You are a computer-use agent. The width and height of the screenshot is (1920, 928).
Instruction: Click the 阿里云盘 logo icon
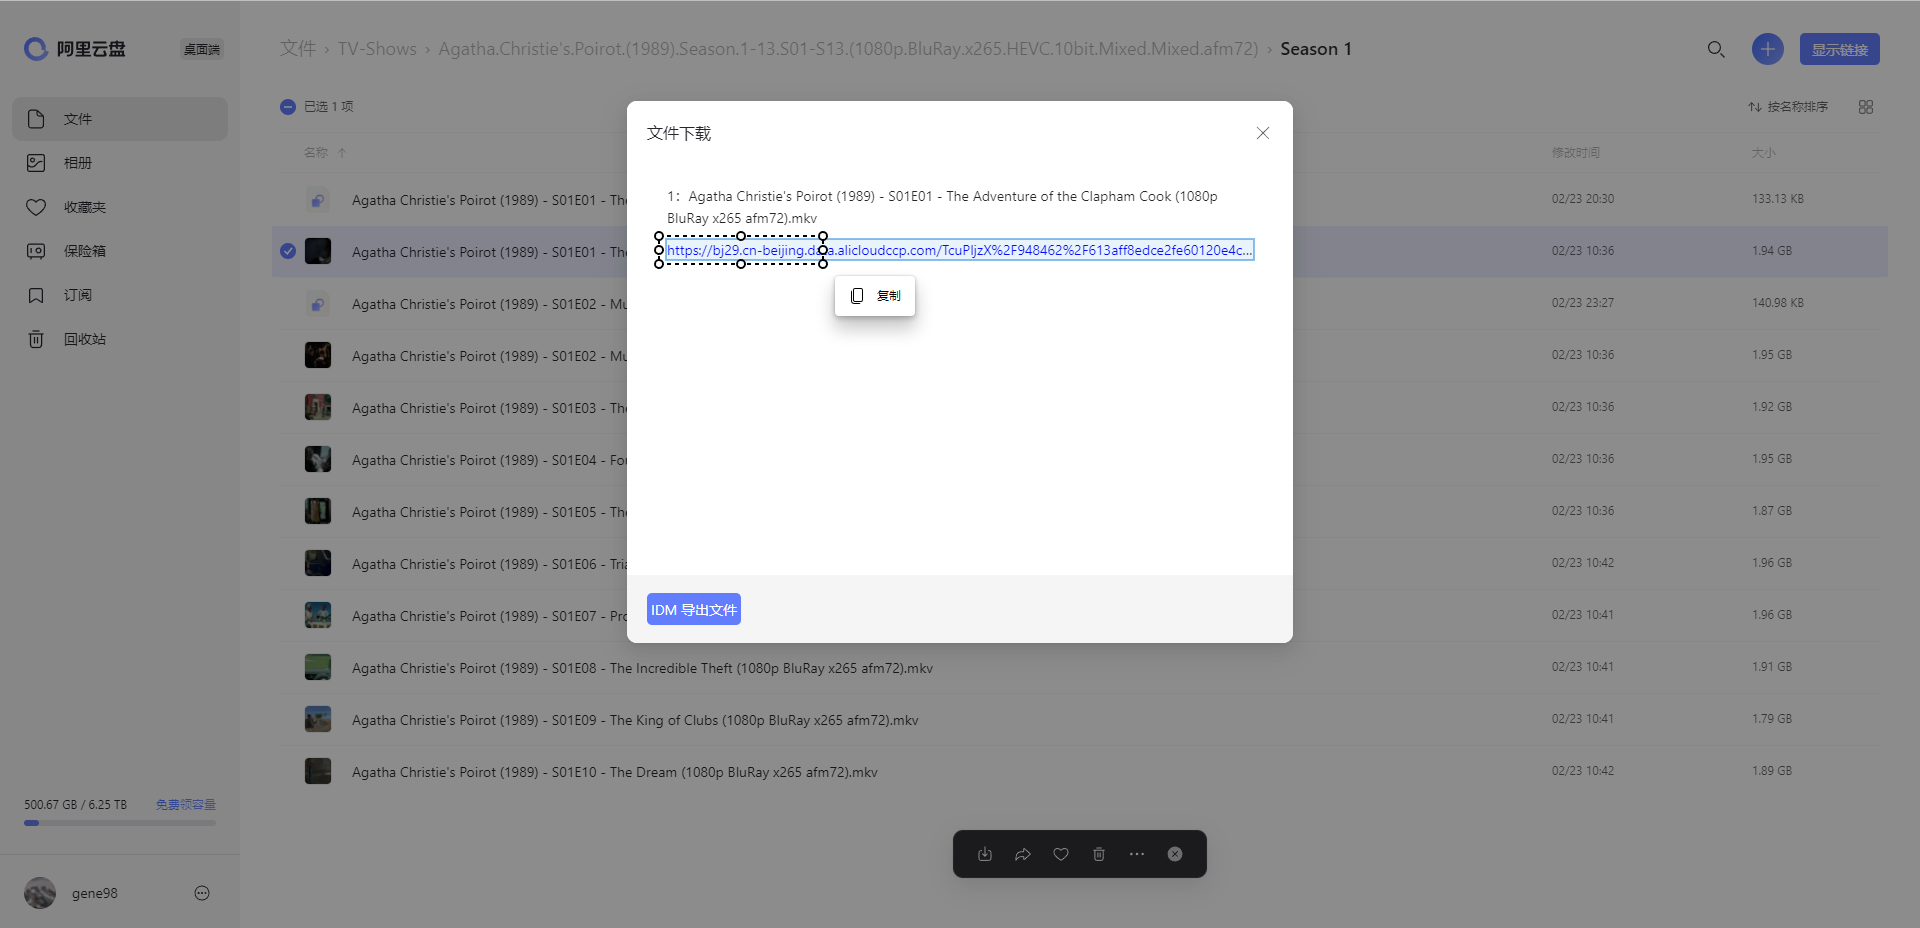(x=36, y=49)
